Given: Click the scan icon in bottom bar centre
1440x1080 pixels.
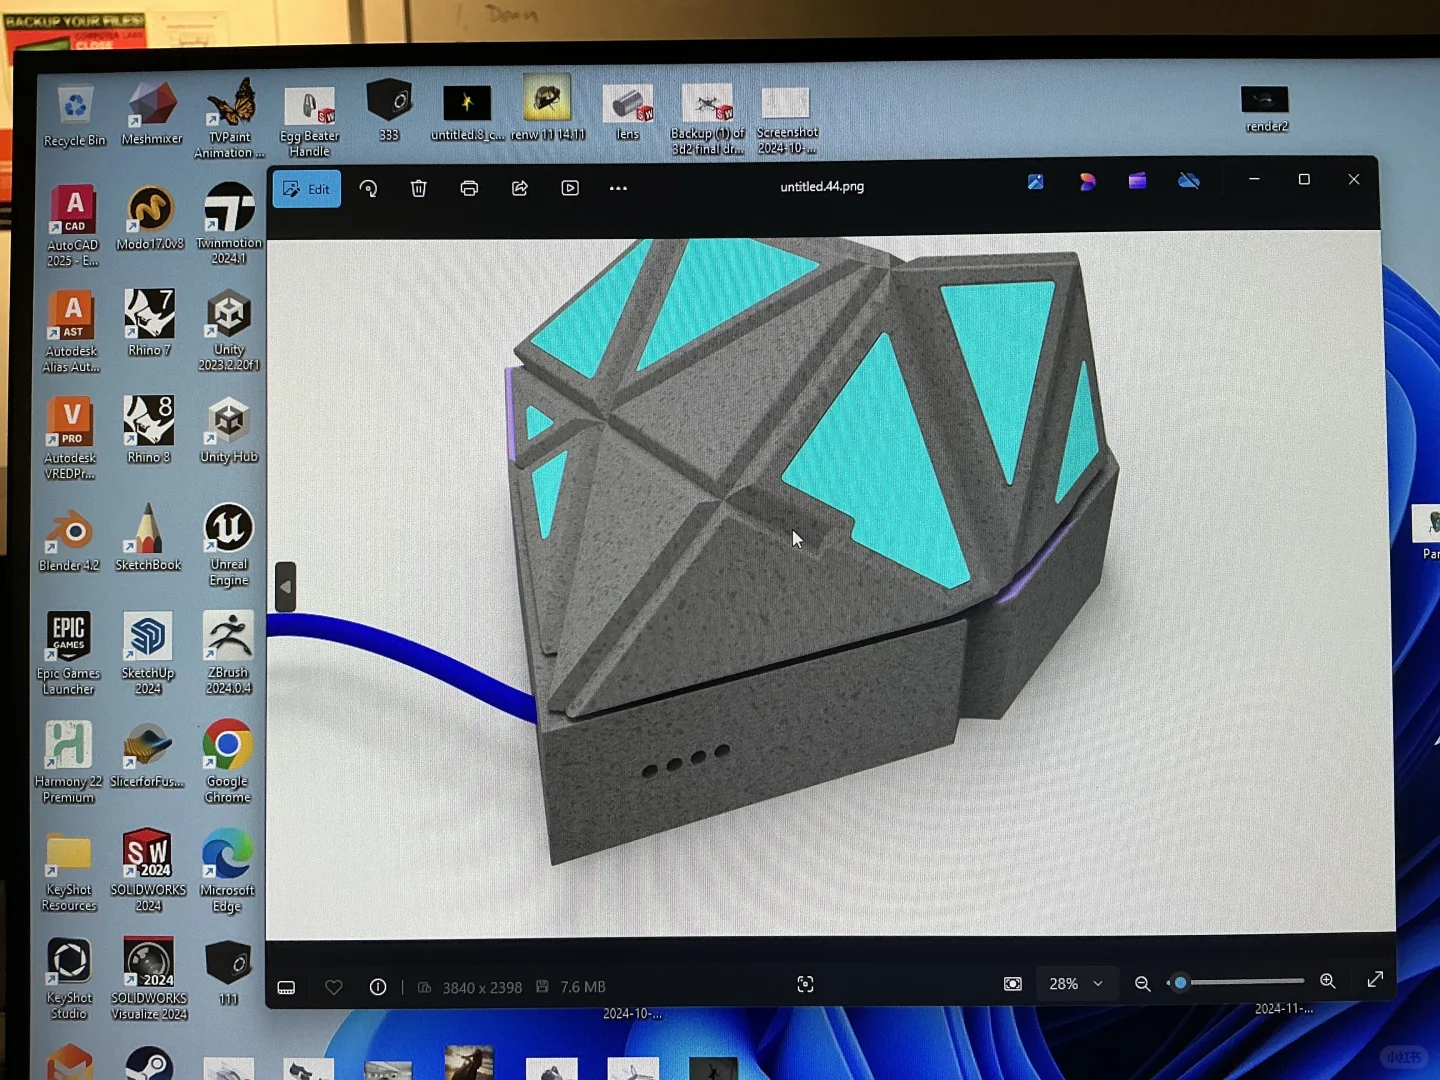Looking at the screenshot, I should 805,985.
